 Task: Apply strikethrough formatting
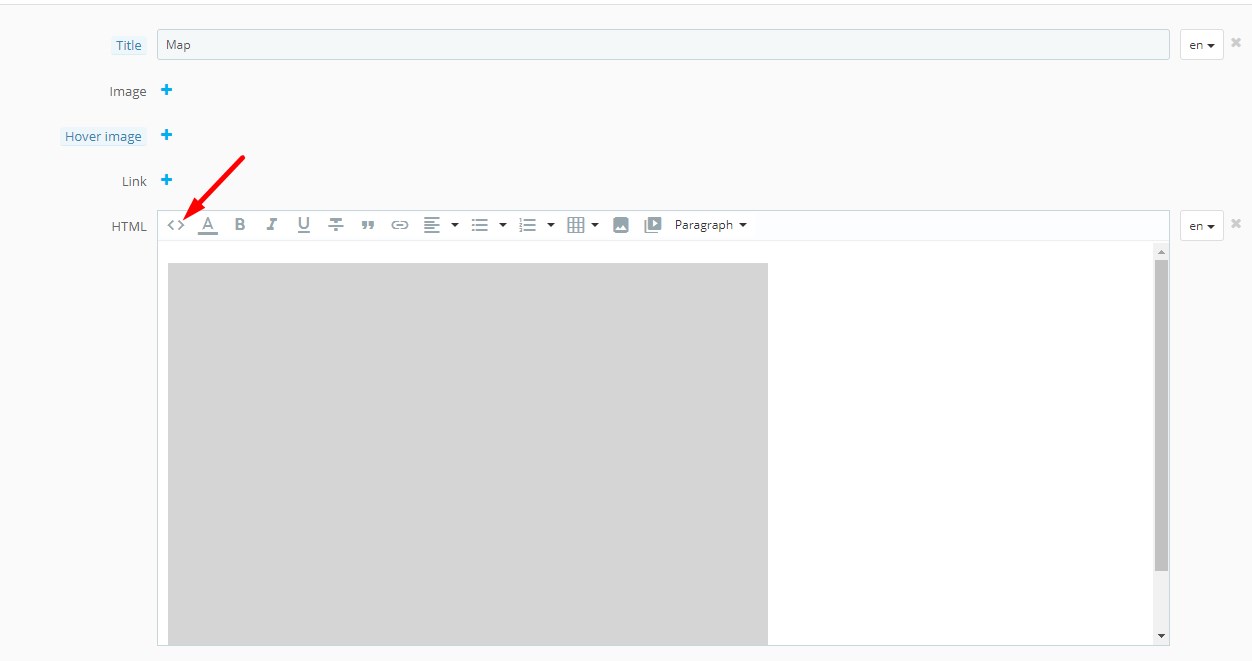pos(336,225)
